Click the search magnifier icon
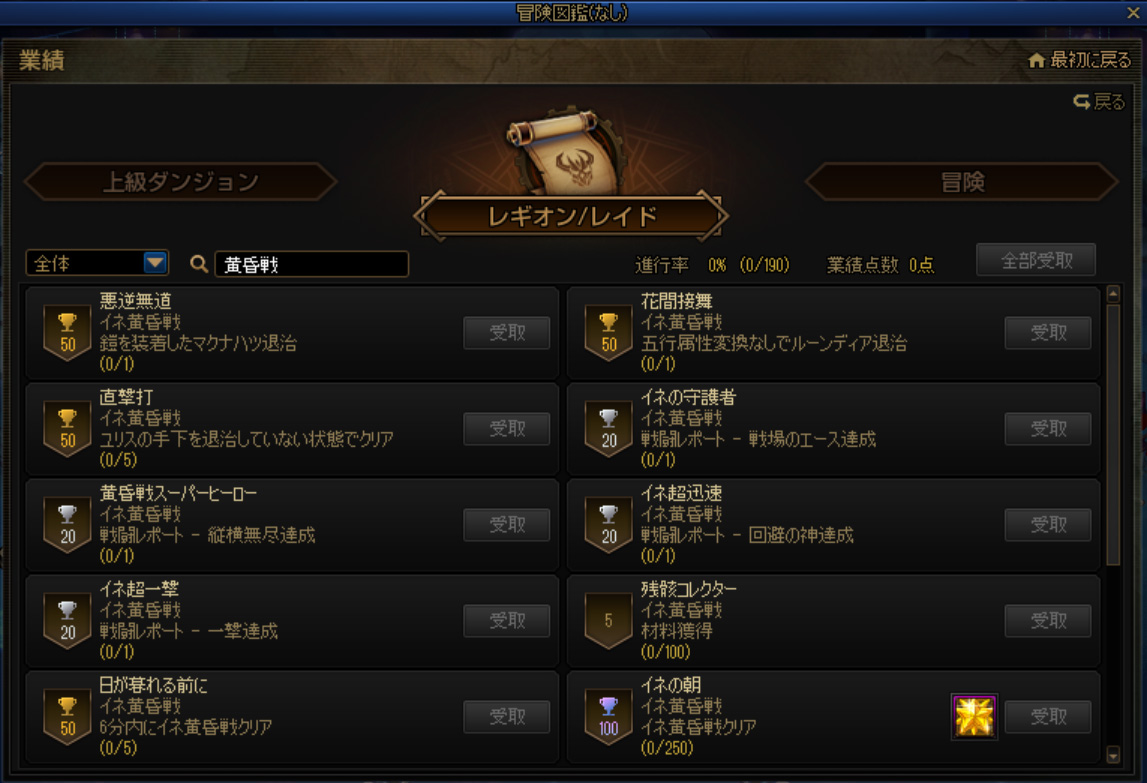 [x=198, y=263]
